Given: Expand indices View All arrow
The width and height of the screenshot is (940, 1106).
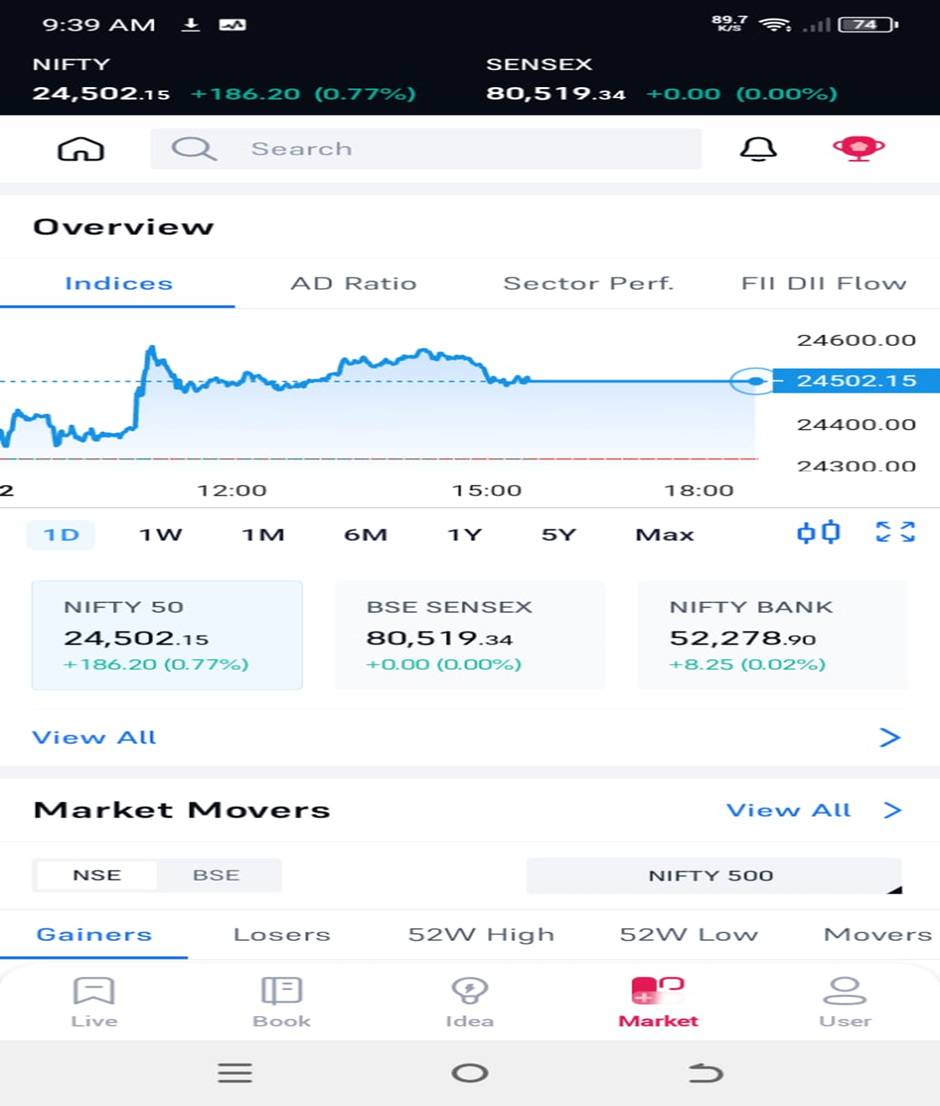Looking at the screenshot, I should tap(890, 737).
